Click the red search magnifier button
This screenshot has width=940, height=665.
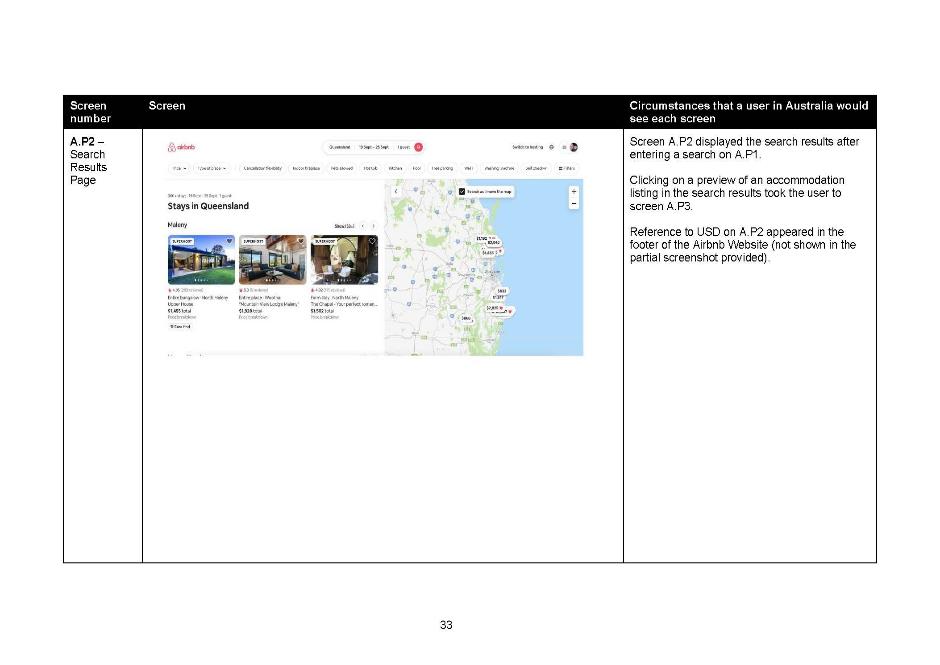418,147
